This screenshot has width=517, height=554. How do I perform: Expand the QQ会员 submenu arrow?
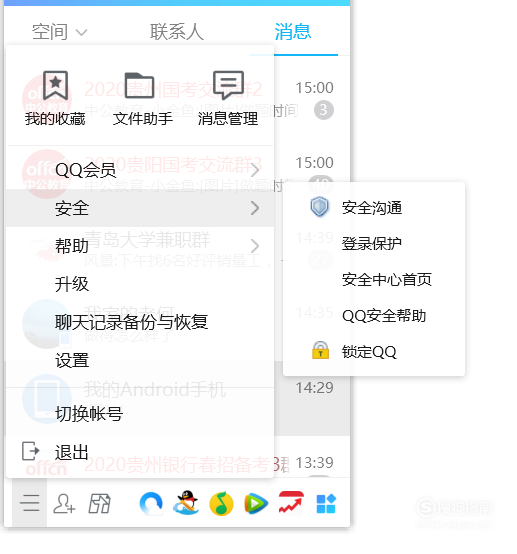pos(255,170)
